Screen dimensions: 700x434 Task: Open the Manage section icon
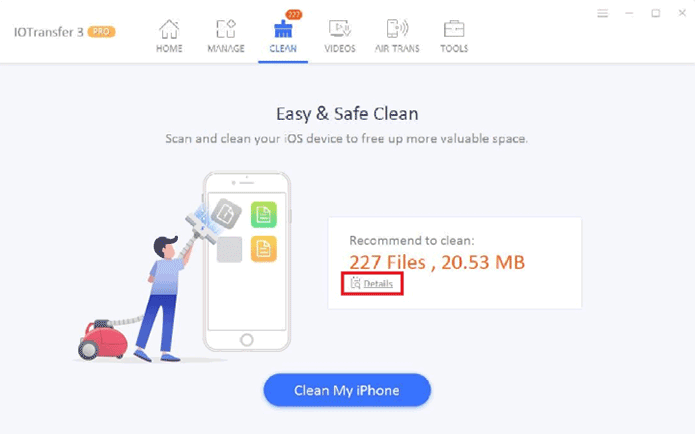tap(226, 29)
